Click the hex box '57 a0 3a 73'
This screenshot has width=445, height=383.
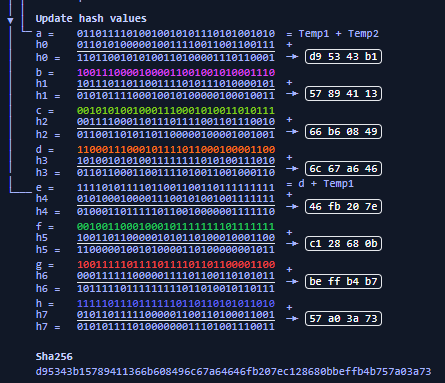[343, 319]
